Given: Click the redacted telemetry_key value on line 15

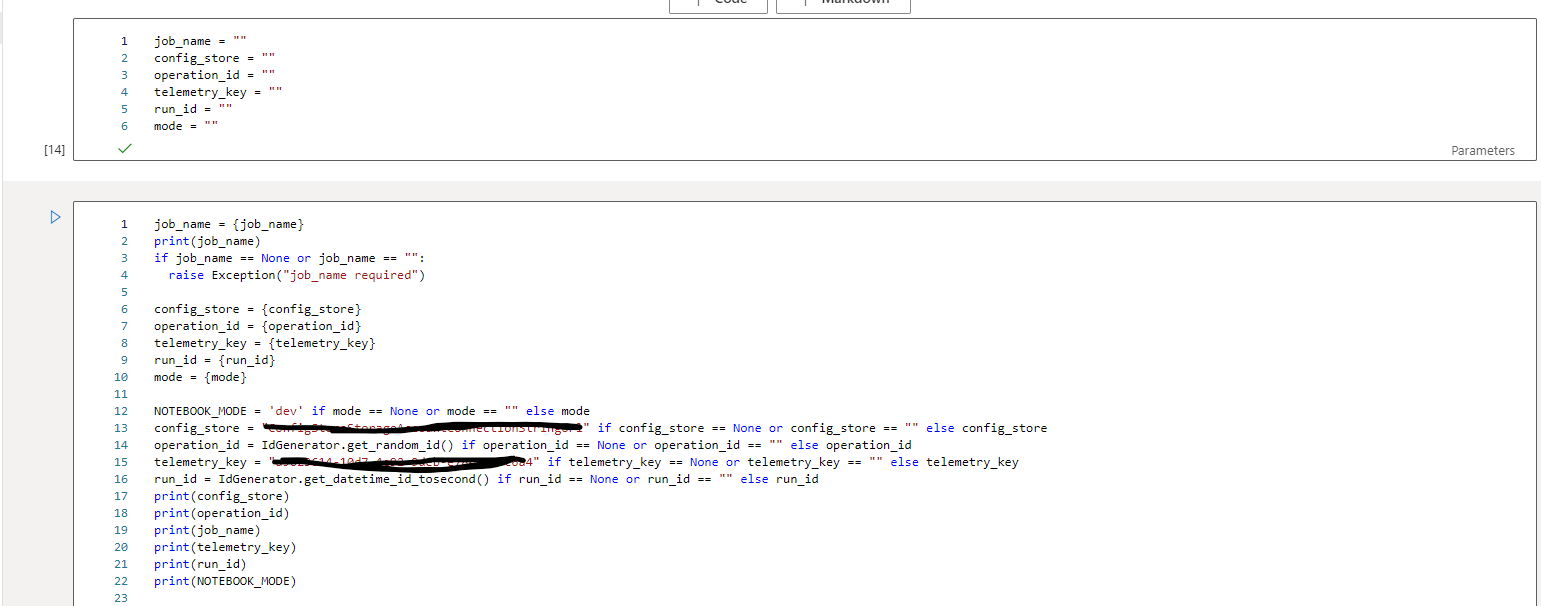Looking at the screenshot, I should tap(400, 461).
